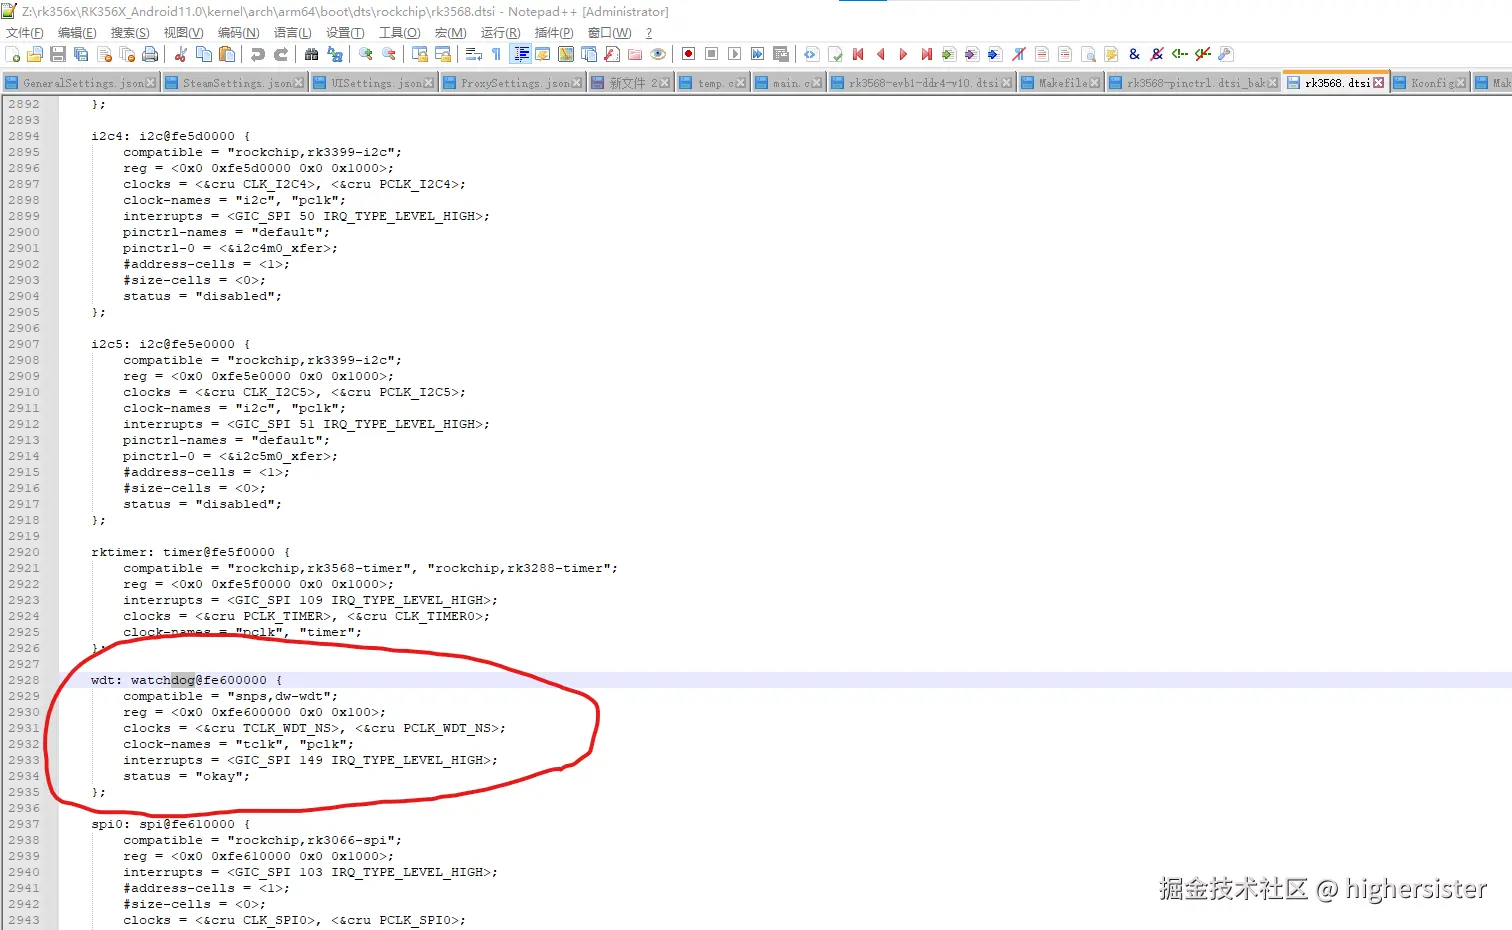
Task: Zoom in on the editor text
Action: pos(366,54)
